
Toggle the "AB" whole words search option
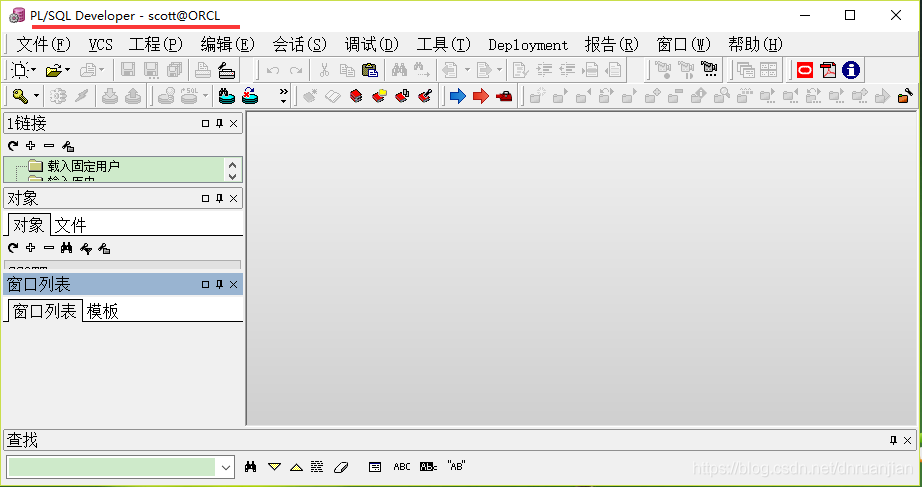pyautogui.click(x=456, y=466)
